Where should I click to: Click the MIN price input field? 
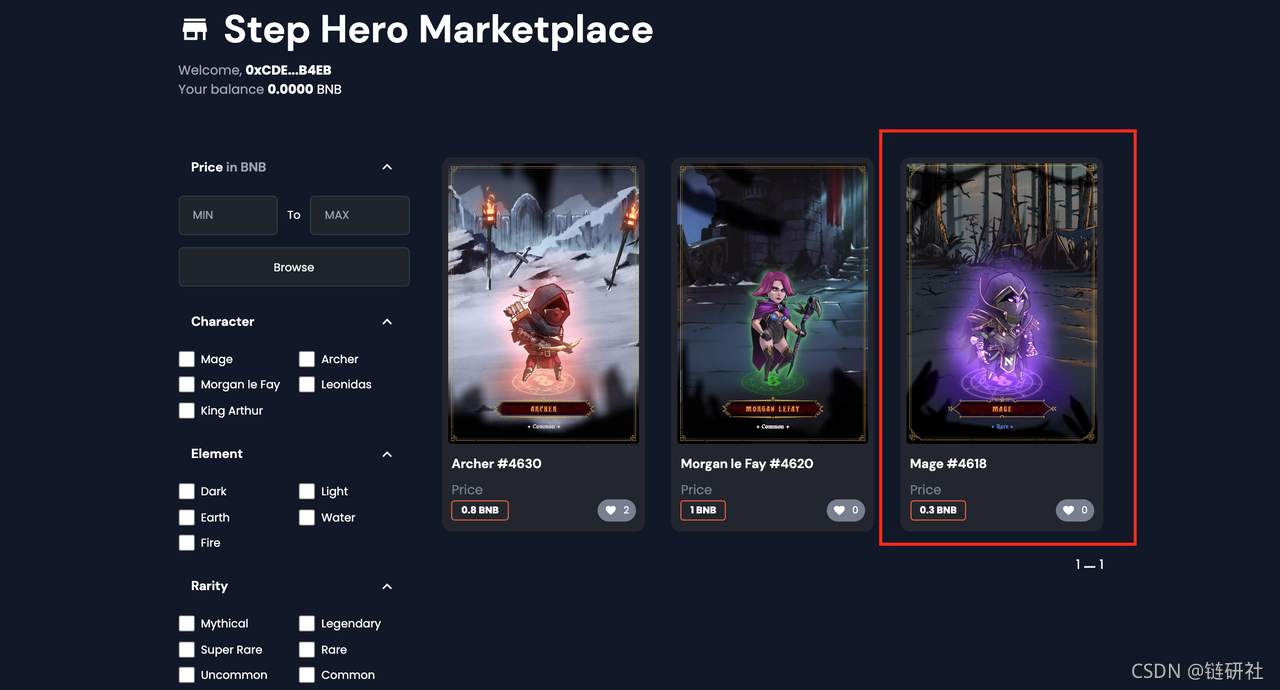pyautogui.click(x=228, y=215)
